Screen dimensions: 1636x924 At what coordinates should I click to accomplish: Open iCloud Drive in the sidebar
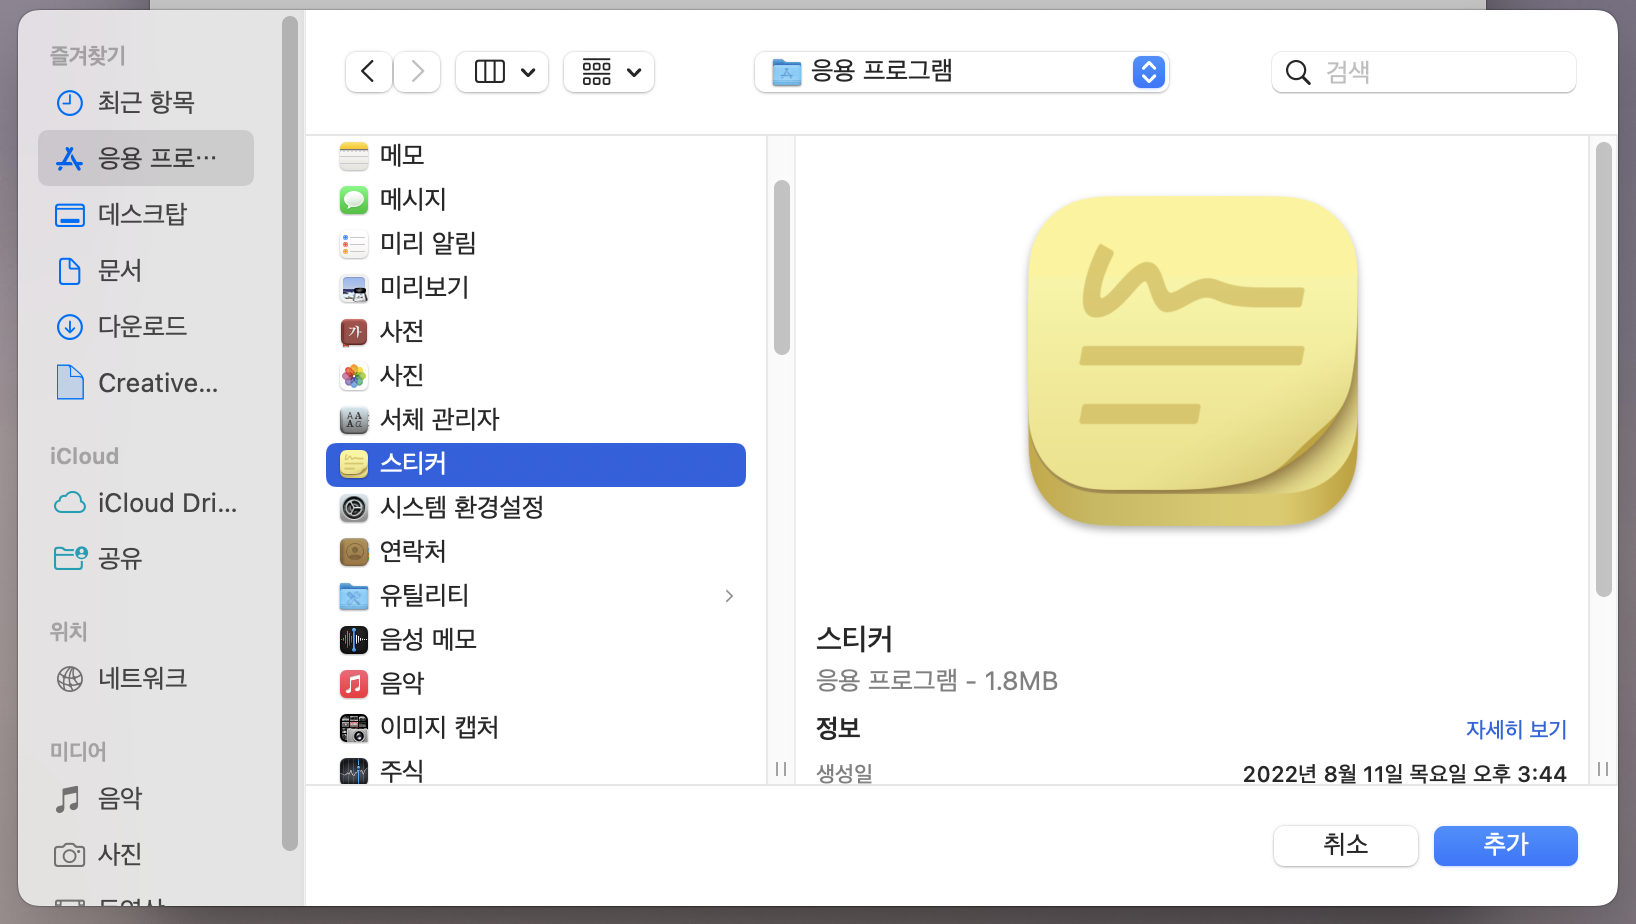[146, 502]
